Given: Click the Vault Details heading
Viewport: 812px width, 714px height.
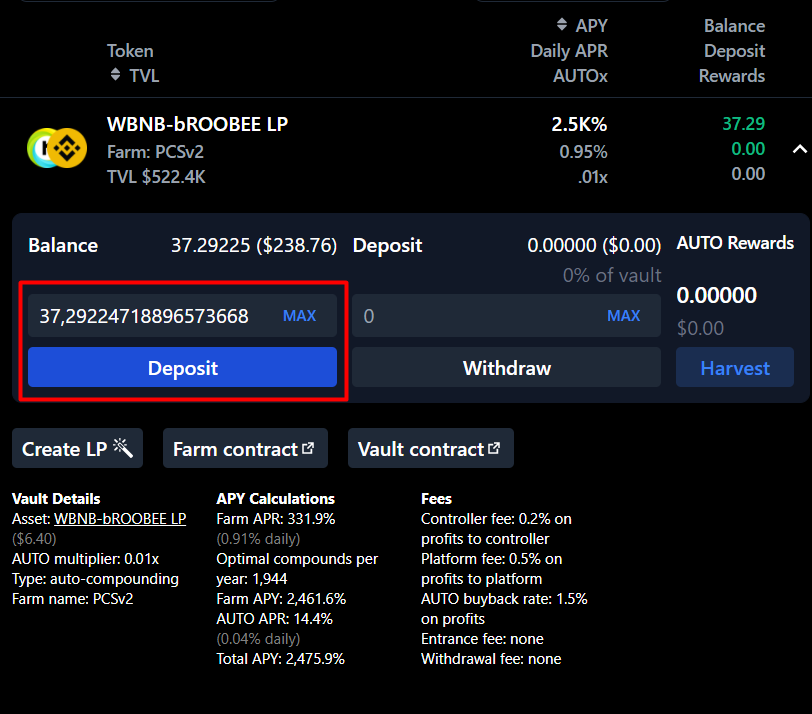Looking at the screenshot, I should click(56, 499).
